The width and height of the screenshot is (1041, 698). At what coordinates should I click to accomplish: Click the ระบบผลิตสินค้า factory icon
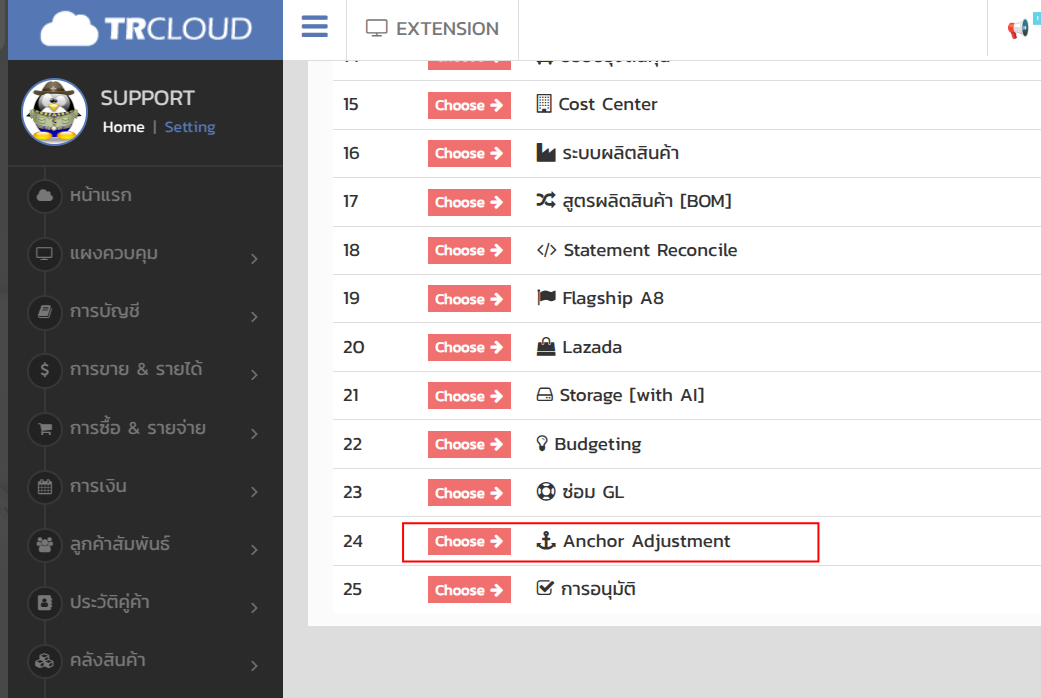tap(546, 153)
